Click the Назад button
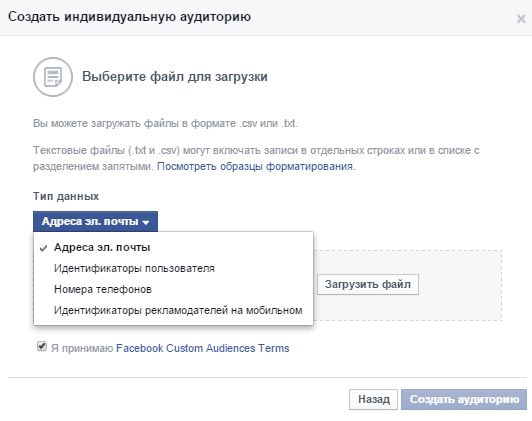This screenshot has height=421, width=532. [373, 399]
